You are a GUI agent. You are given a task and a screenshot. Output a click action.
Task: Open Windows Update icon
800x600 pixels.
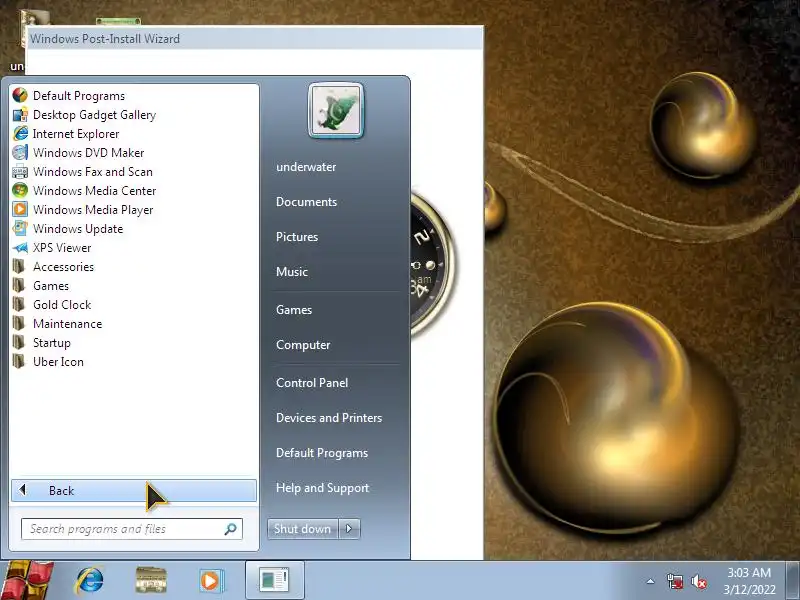point(20,229)
